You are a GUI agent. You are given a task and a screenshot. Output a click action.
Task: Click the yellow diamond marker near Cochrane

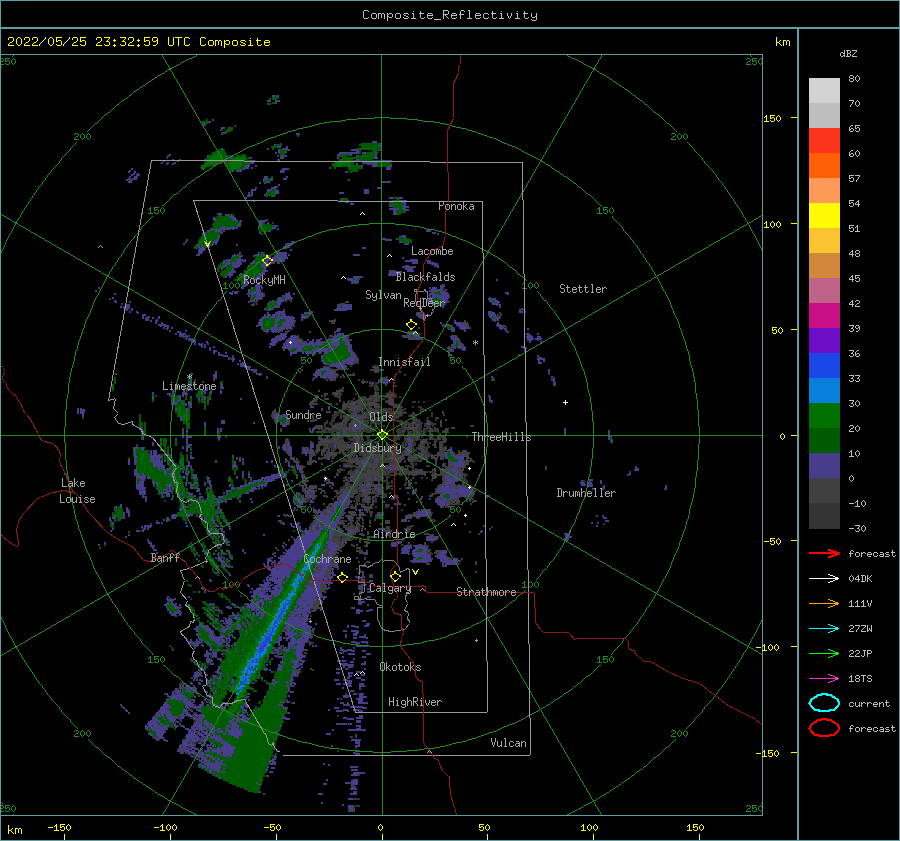342,578
